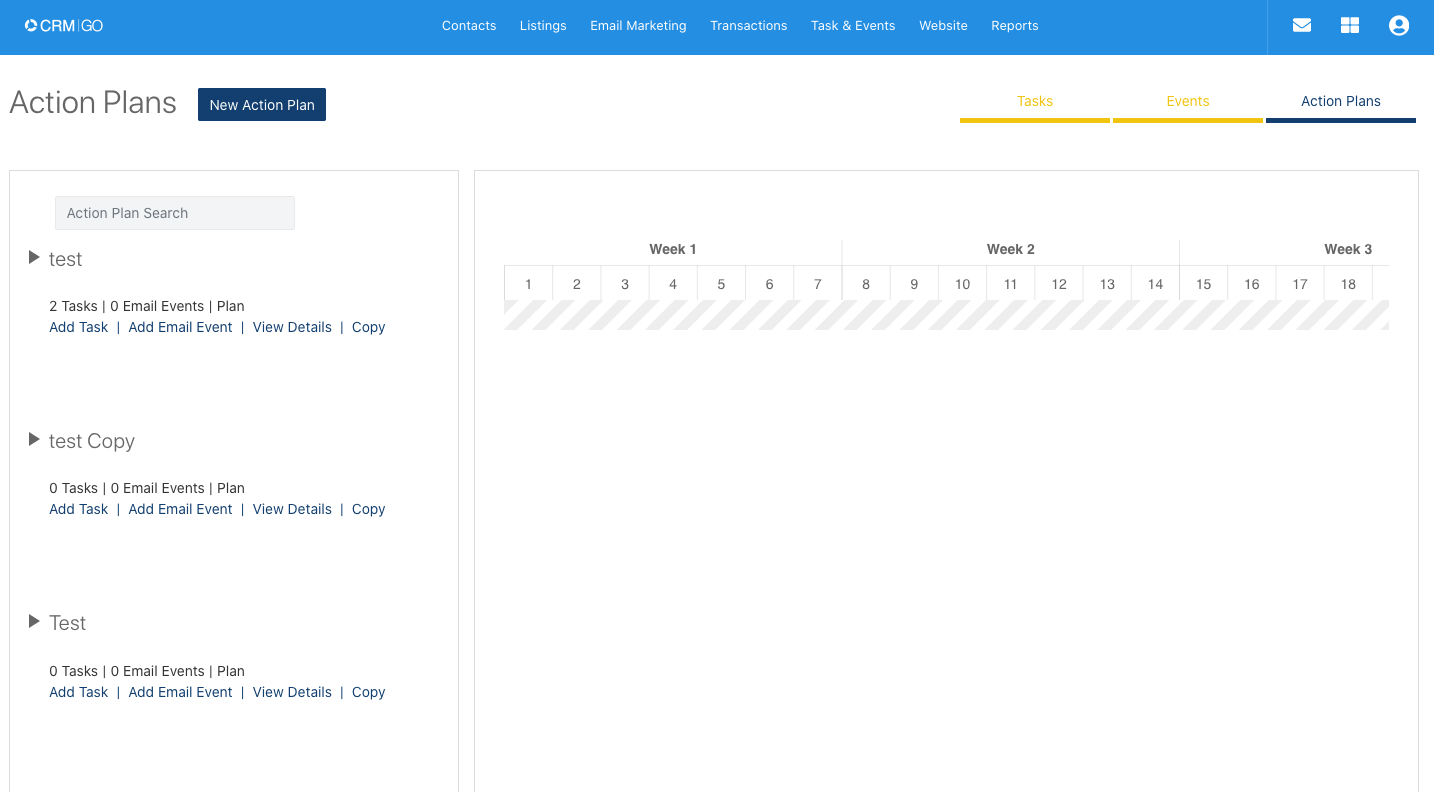This screenshot has height=792, width=1434.
Task: Select day 14 in the timeline
Action: (x=1155, y=284)
